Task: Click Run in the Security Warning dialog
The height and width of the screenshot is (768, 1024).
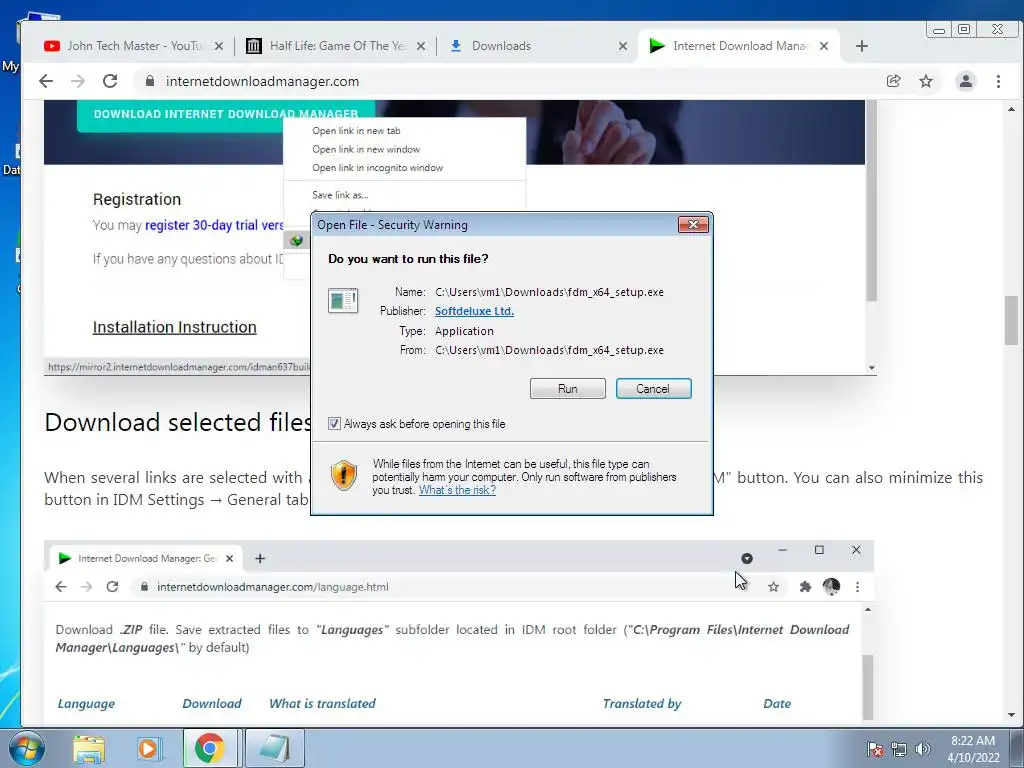Action: tap(568, 389)
